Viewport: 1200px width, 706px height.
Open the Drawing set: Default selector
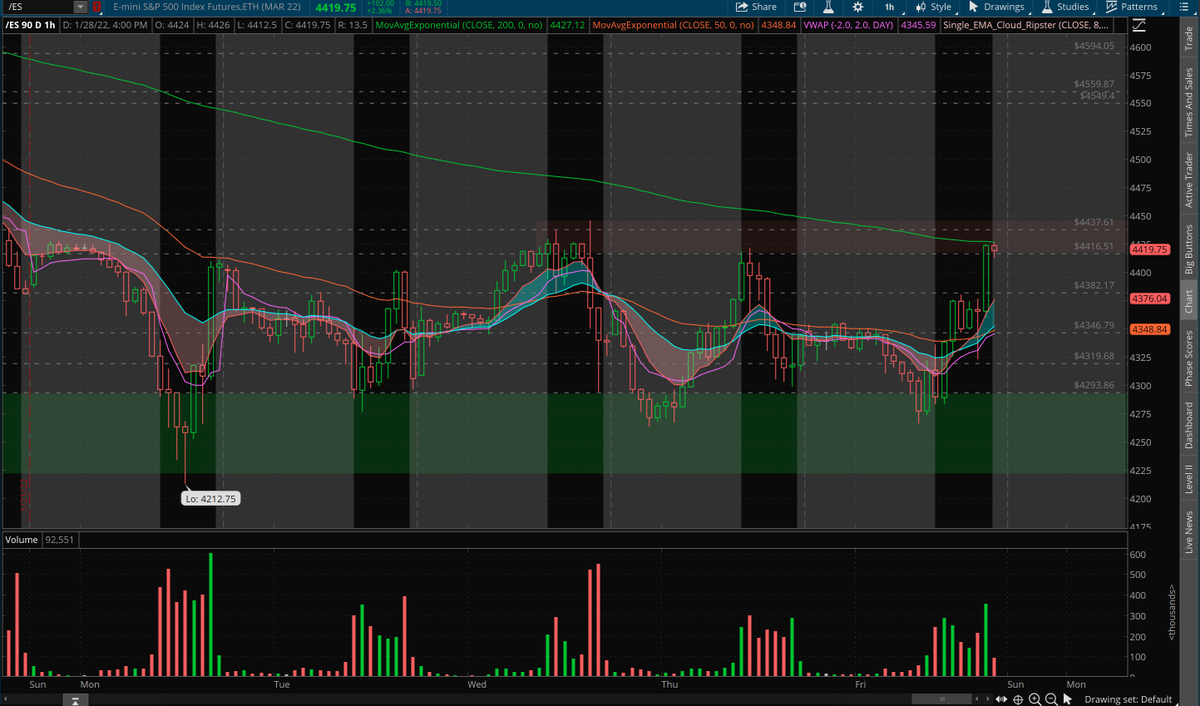pyautogui.click(x=1128, y=699)
